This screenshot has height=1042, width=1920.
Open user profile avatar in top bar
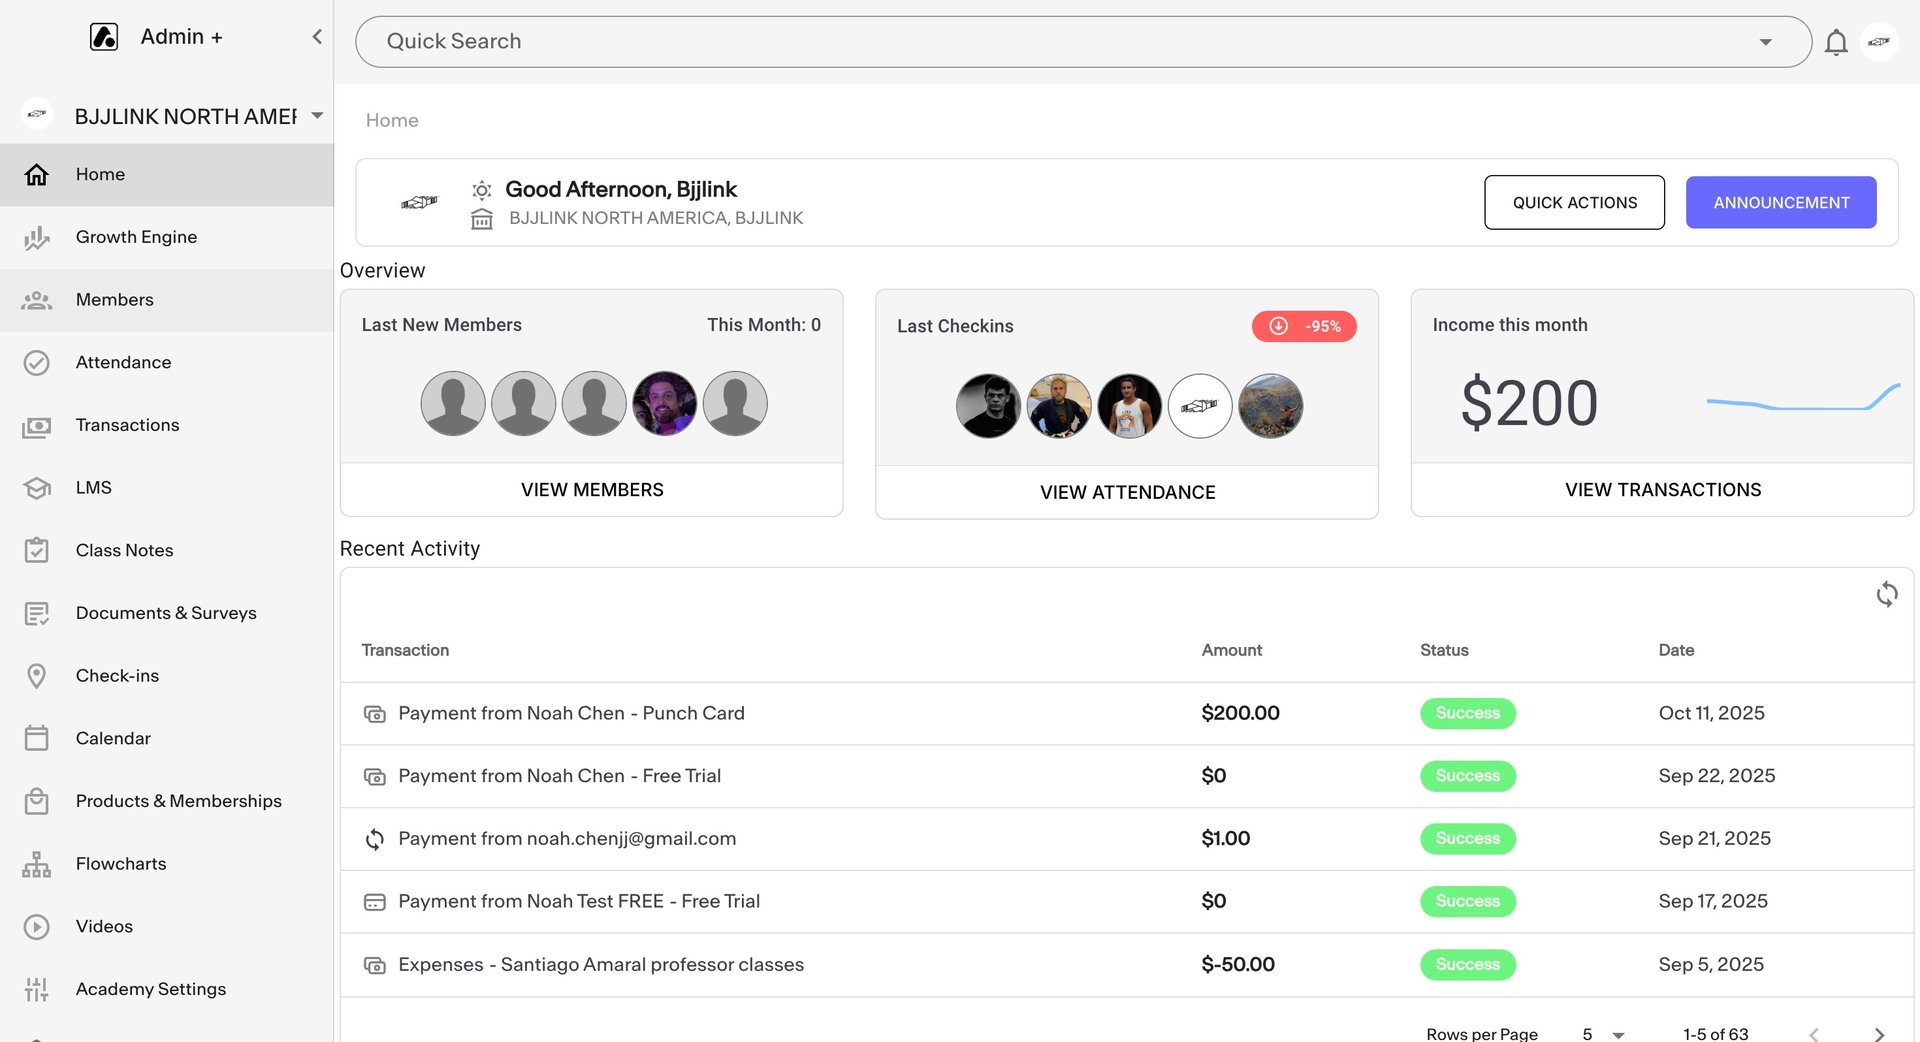pyautogui.click(x=1879, y=42)
